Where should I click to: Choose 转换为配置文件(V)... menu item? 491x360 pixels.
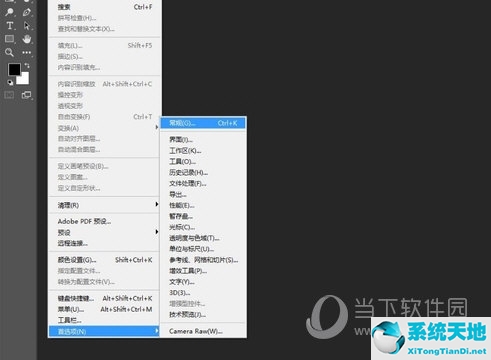tap(105, 282)
